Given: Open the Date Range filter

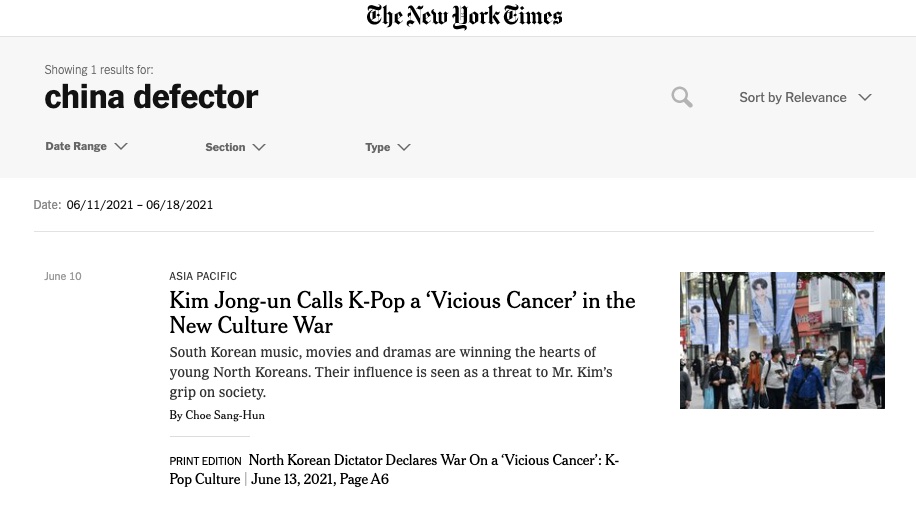Looking at the screenshot, I should tap(76, 146).
